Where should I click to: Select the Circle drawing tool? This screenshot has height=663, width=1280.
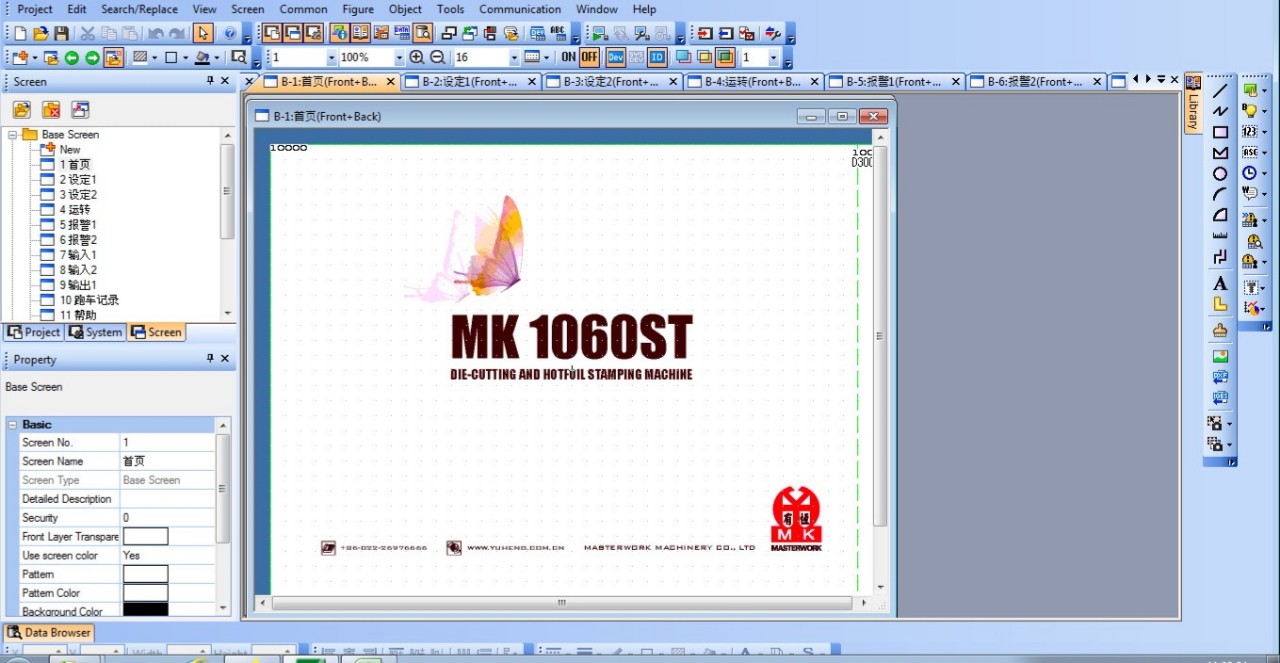(1220, 174)
